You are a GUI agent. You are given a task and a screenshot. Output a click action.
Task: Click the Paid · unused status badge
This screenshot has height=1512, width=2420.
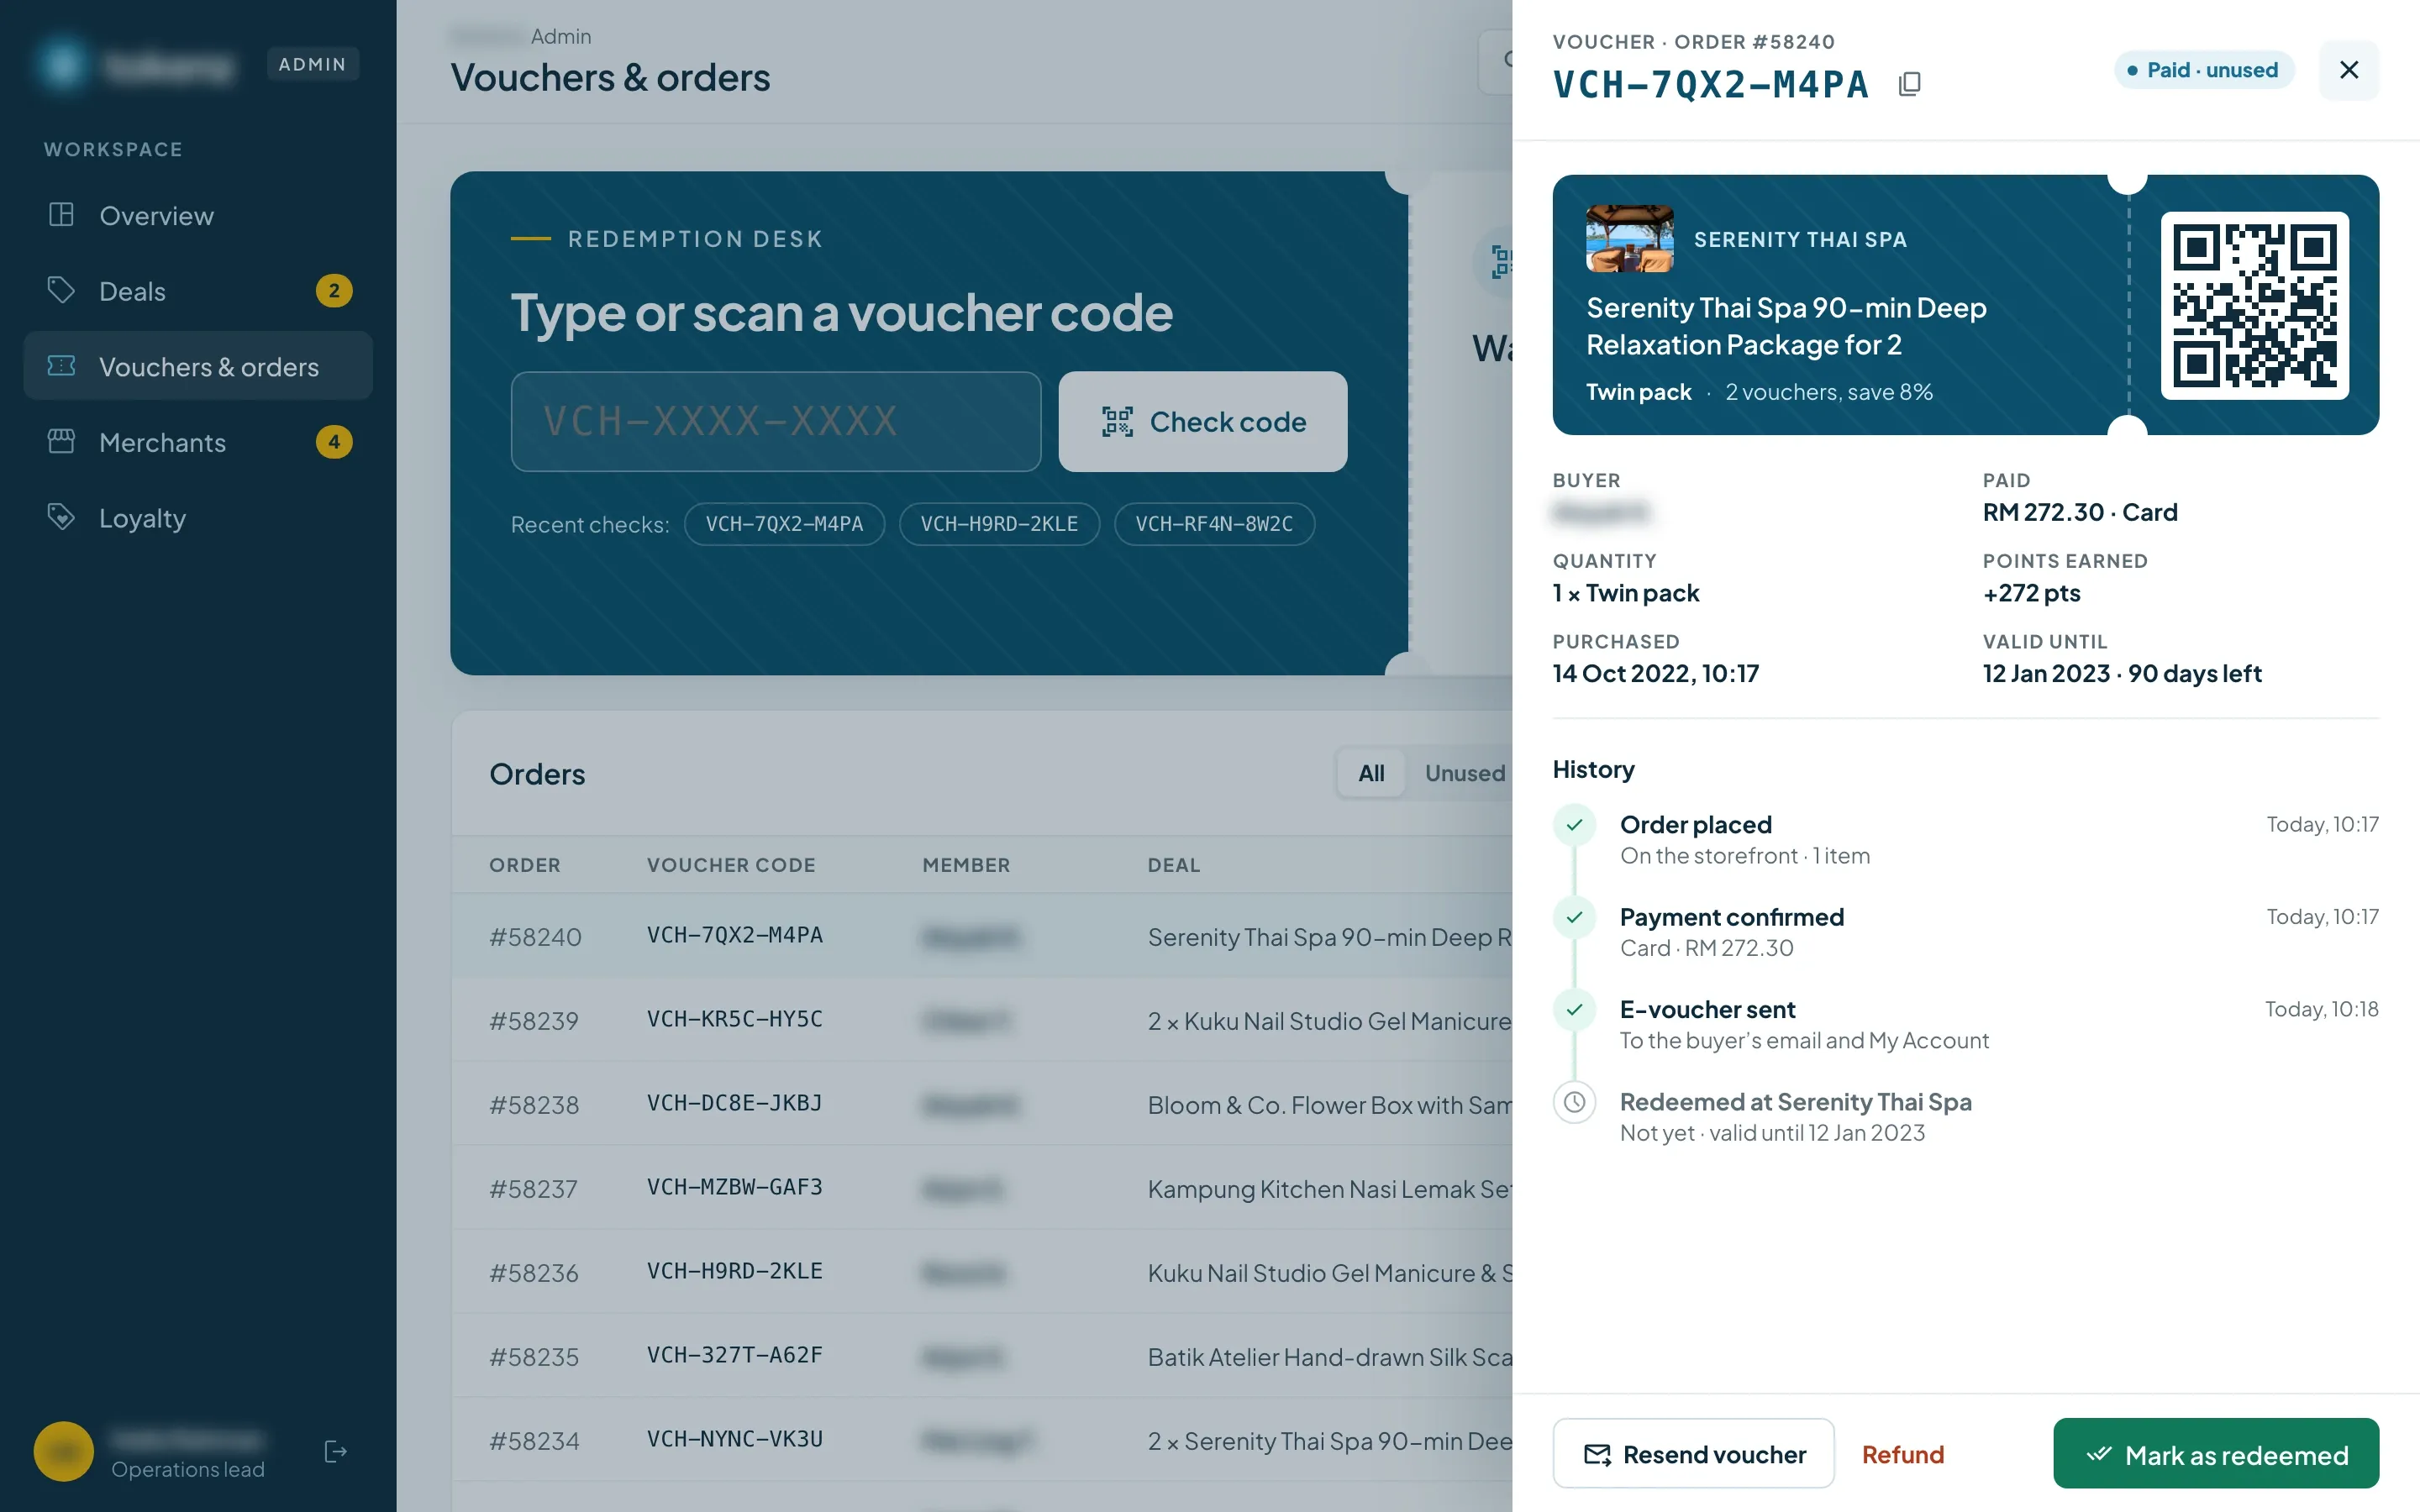pyautogui.click(x=2204, y=70)
